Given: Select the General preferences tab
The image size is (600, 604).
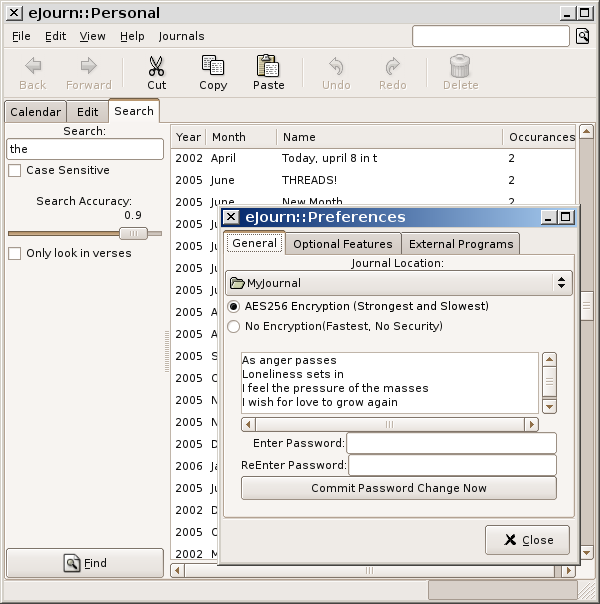Looking at the screenshot, I should (255, 243).
